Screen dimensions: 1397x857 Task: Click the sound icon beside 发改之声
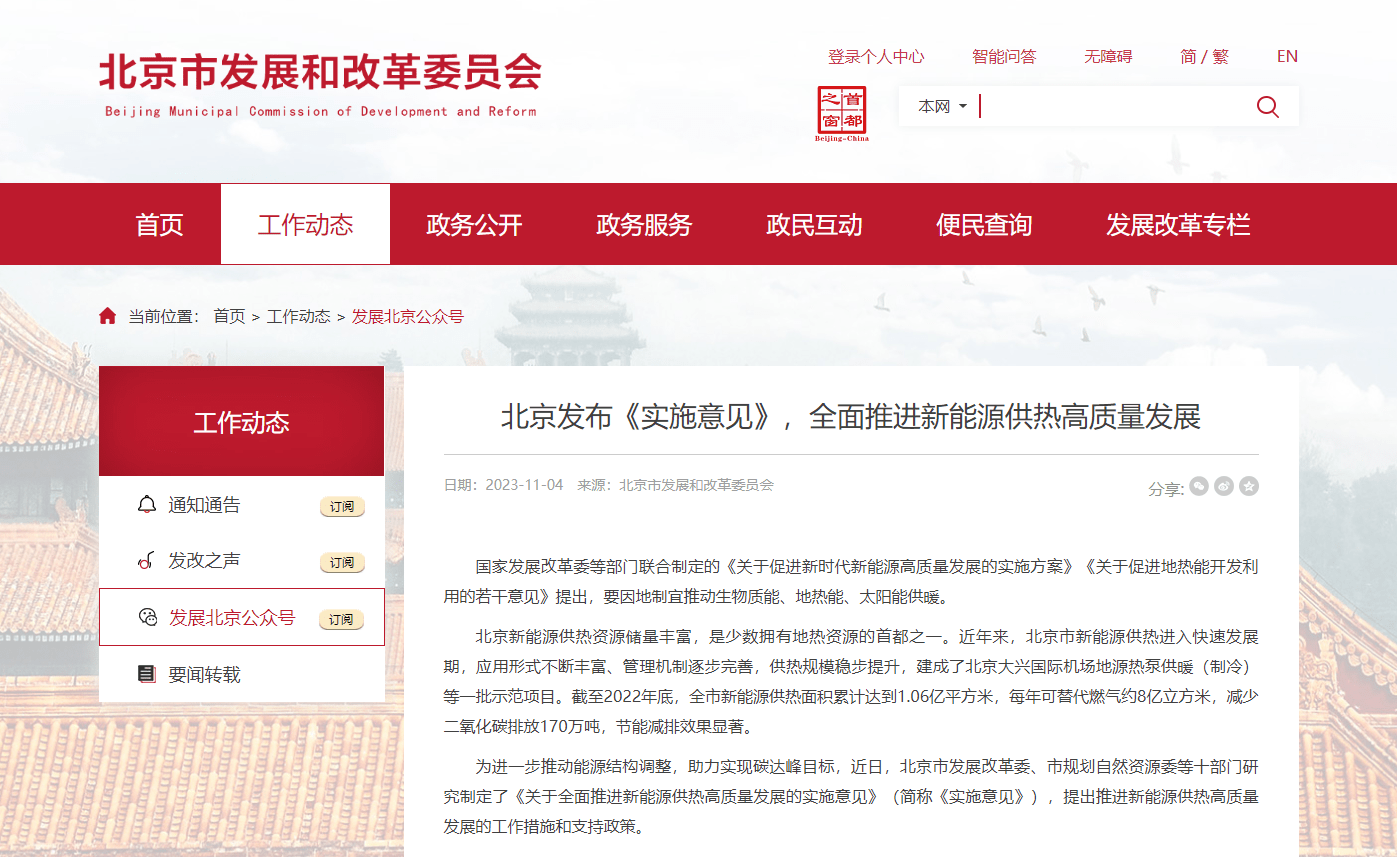pyautogui.click(x=146, y=561)
